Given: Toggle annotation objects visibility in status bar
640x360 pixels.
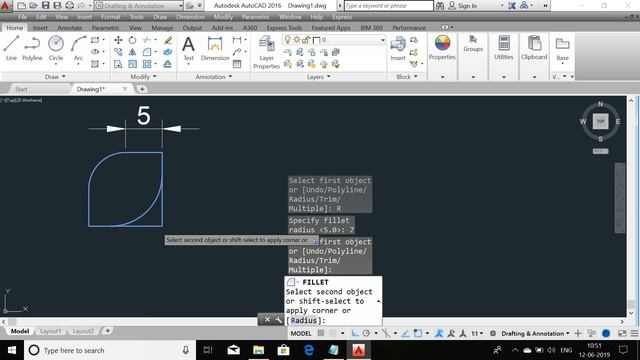Looking at the screenshot, I should pyautogui.click(x=439, y=333).
